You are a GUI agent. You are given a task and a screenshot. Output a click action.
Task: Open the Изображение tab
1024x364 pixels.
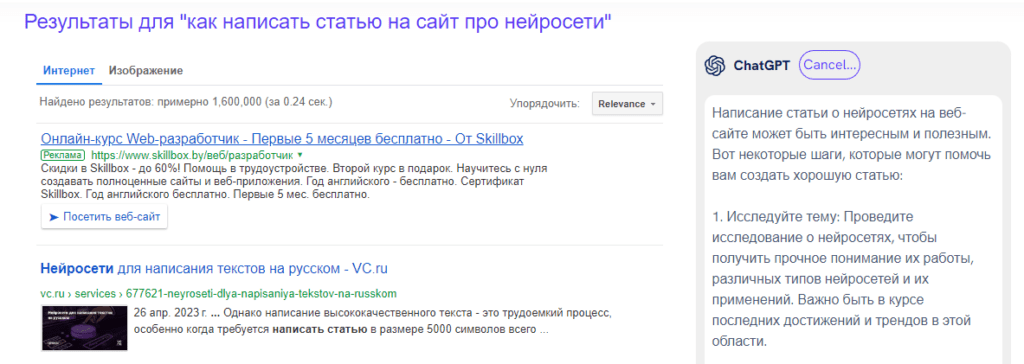click(146, 71)
